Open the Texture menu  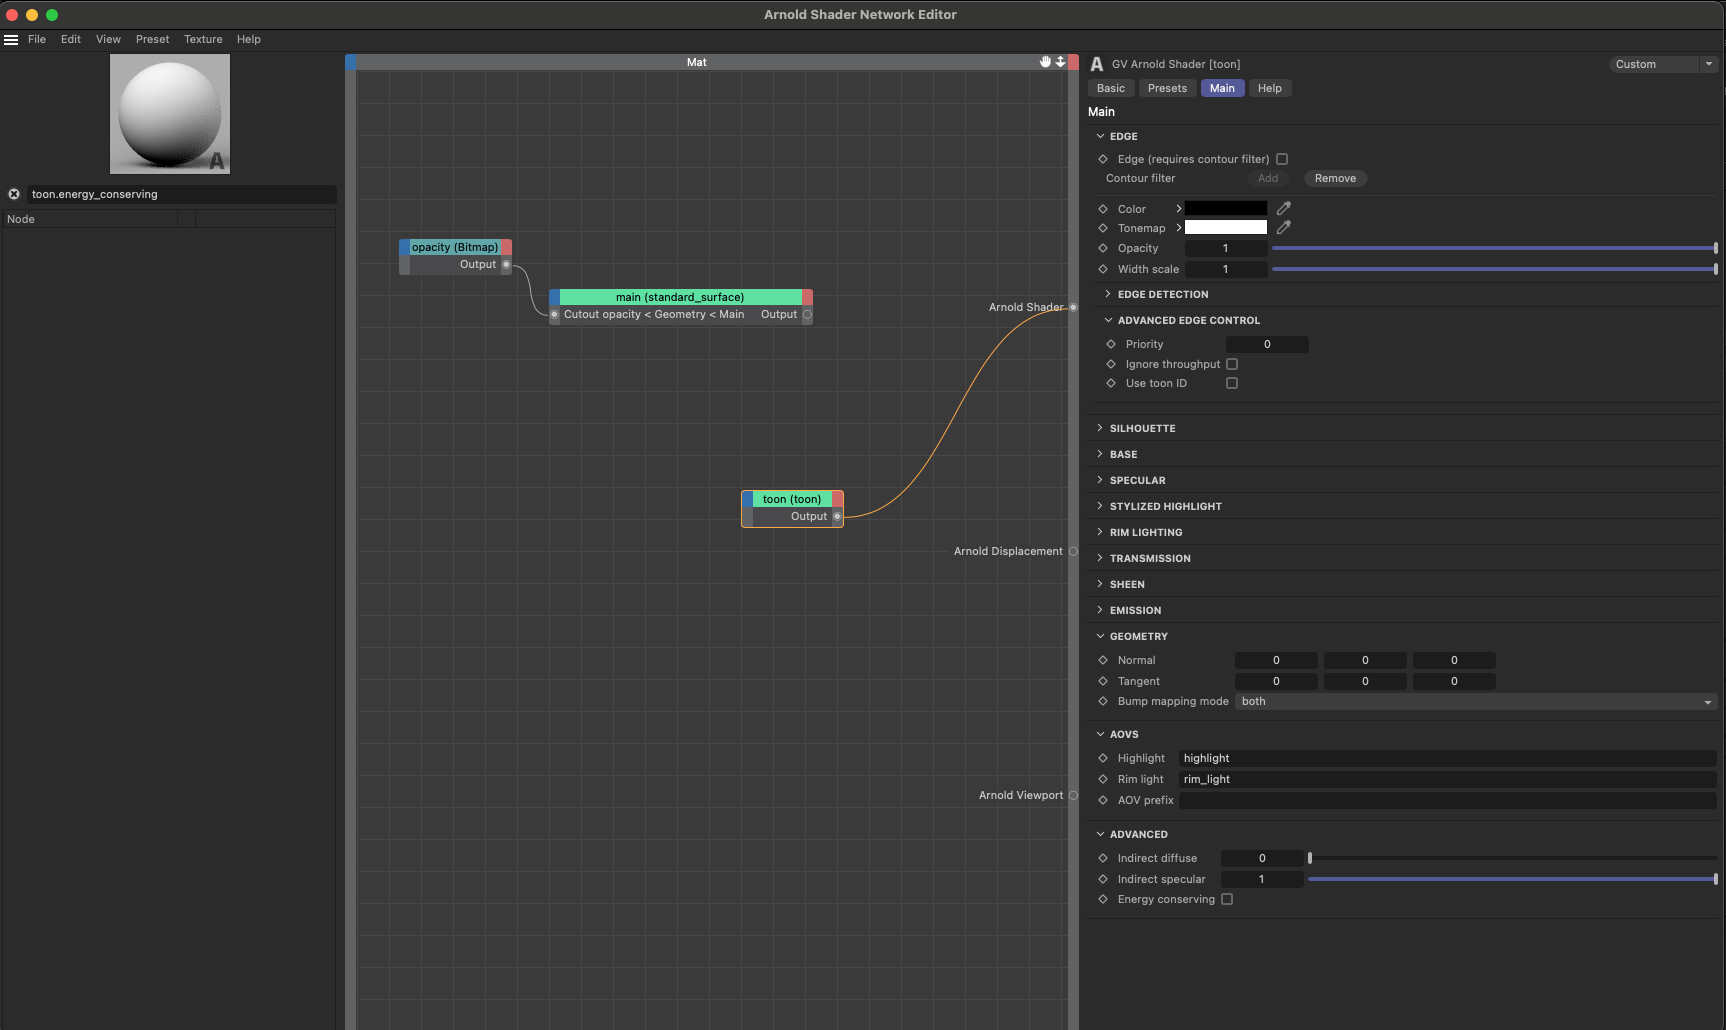pyautogui.click(x=203, y=39)
